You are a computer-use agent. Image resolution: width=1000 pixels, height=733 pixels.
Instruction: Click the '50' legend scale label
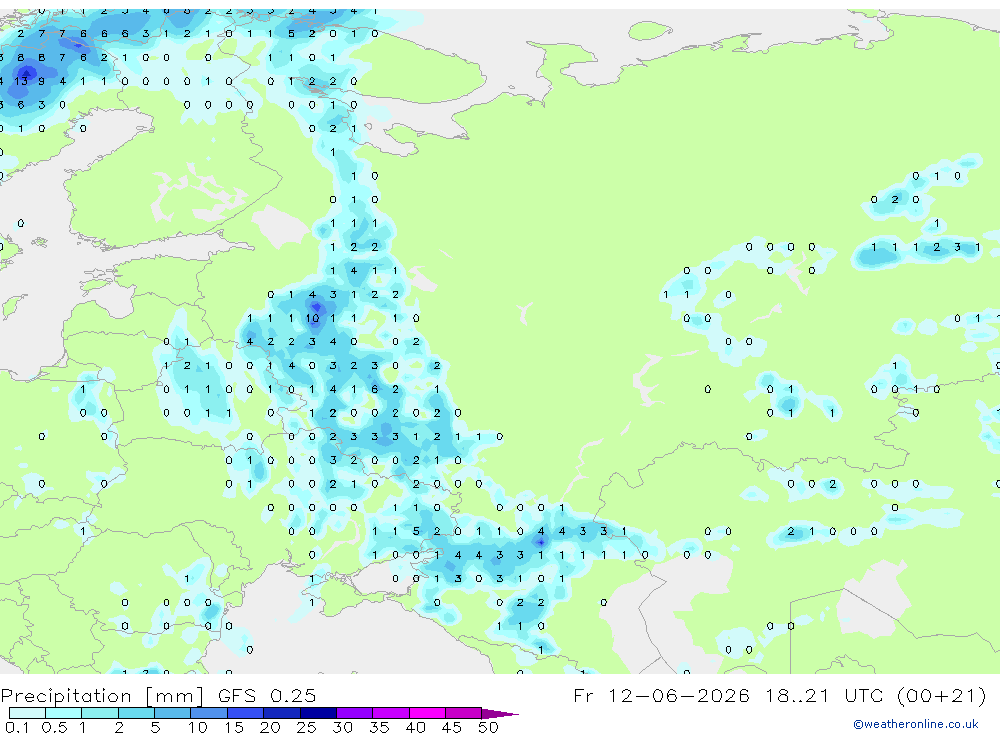[x=488, y=727]
